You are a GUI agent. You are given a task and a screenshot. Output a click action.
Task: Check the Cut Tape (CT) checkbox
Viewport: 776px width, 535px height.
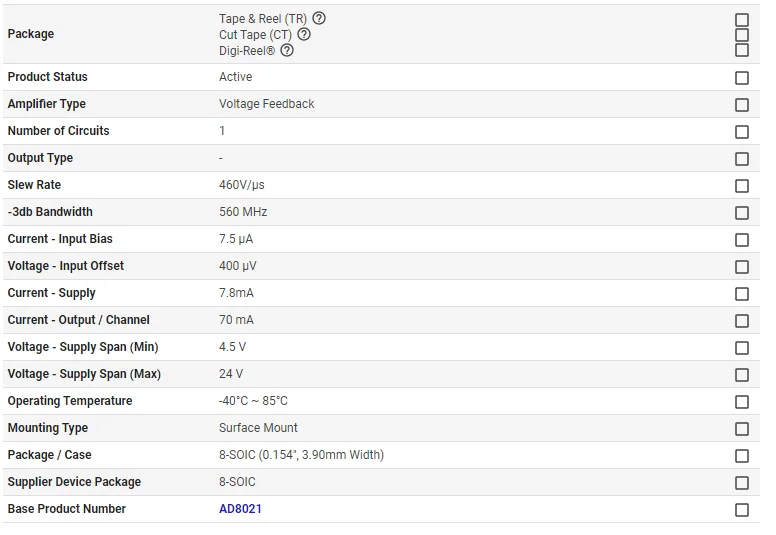(742, 35)
